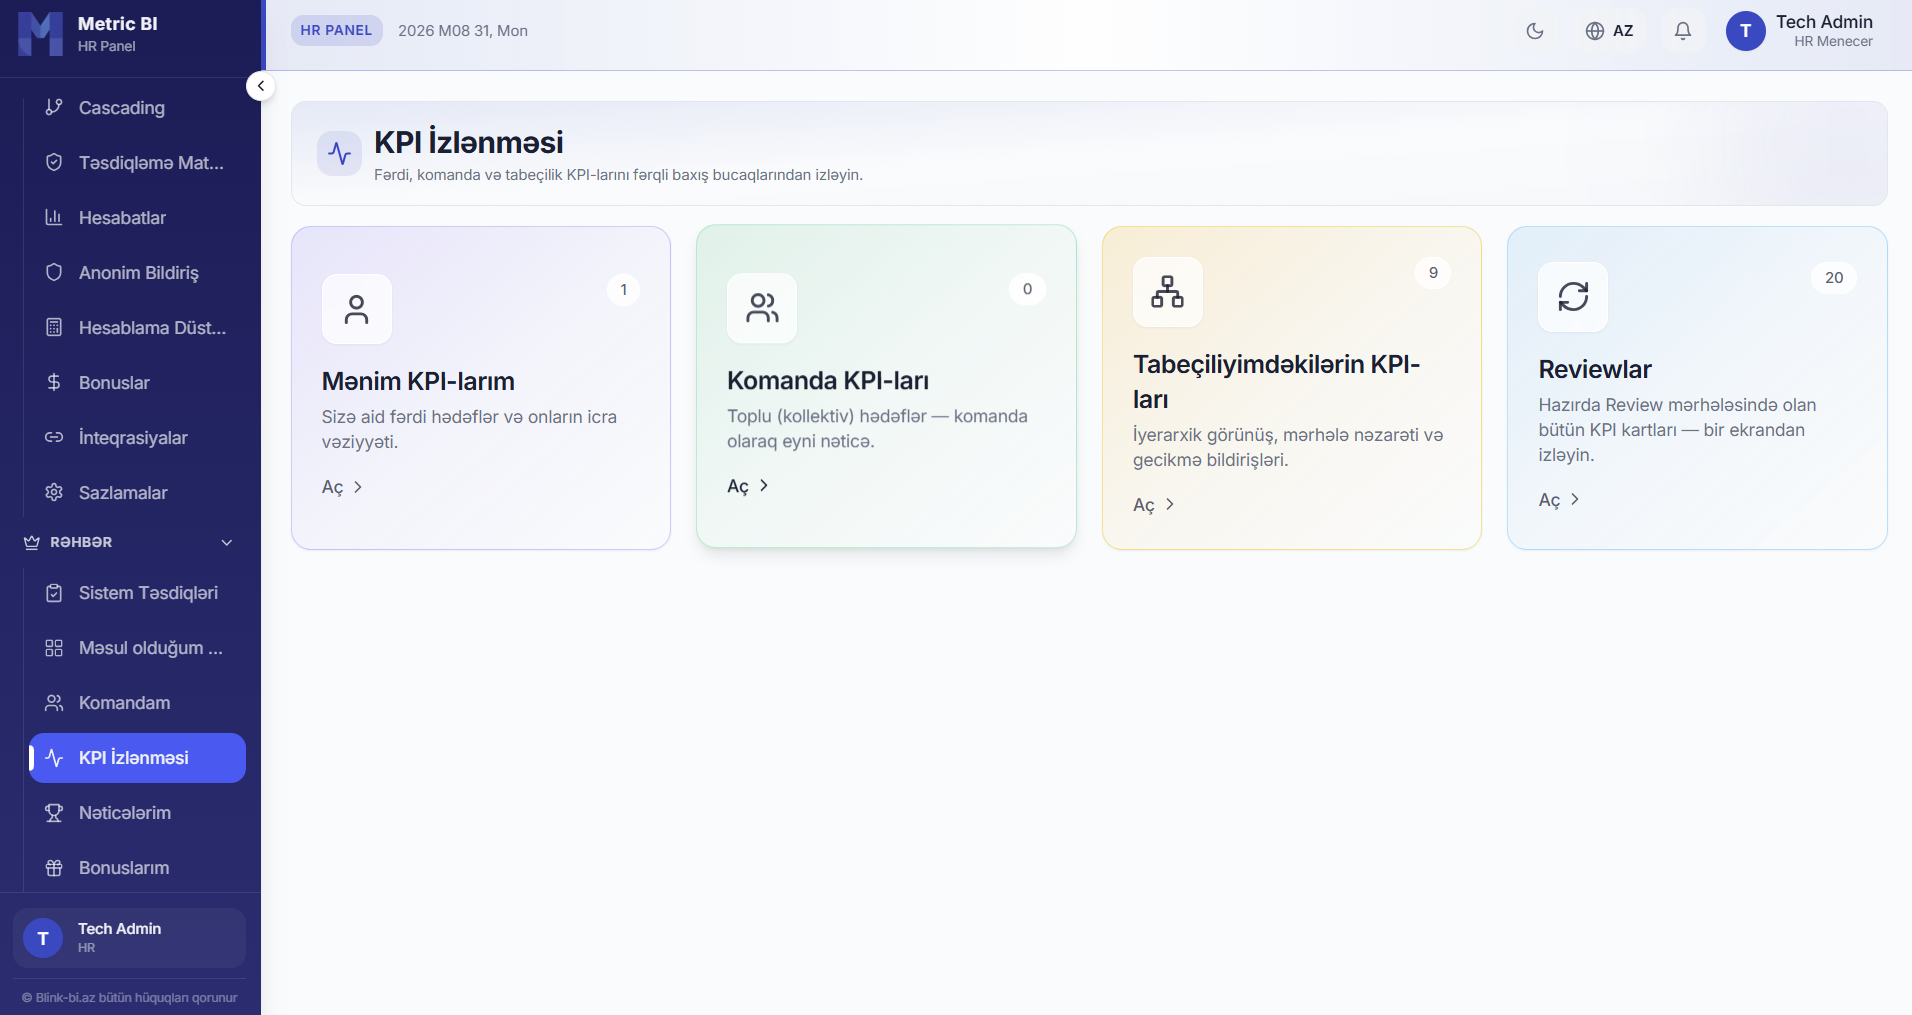This screenshot has height=1015, width=1912.
Task: Open Bonuslar dollar icon
Action: 54,382
